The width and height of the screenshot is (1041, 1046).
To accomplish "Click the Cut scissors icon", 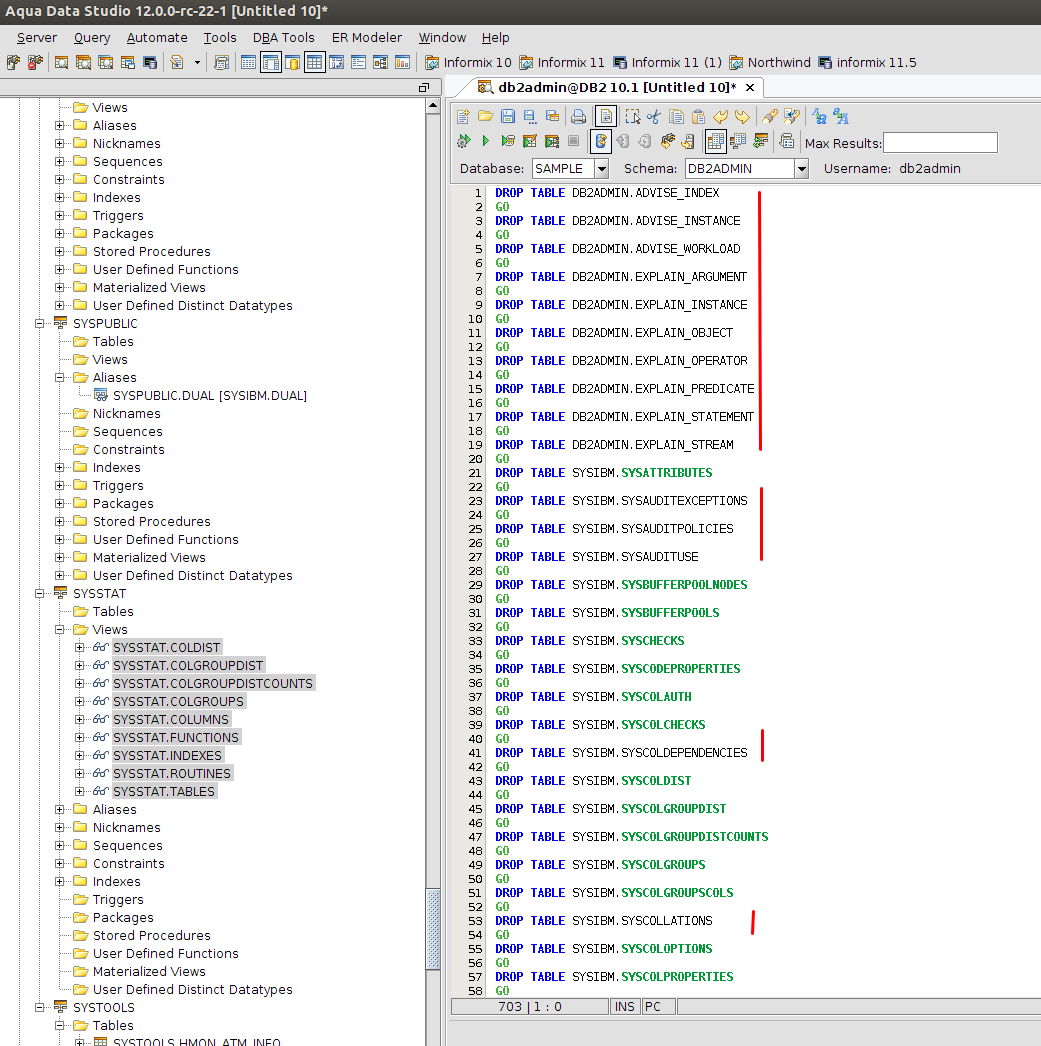I will pos(654,116).
